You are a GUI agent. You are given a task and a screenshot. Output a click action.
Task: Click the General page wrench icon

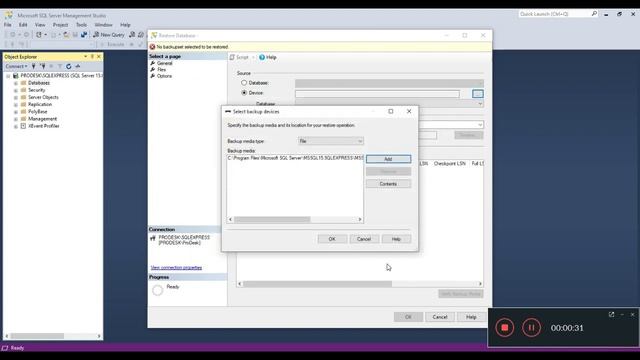click(x=153, y=63)
